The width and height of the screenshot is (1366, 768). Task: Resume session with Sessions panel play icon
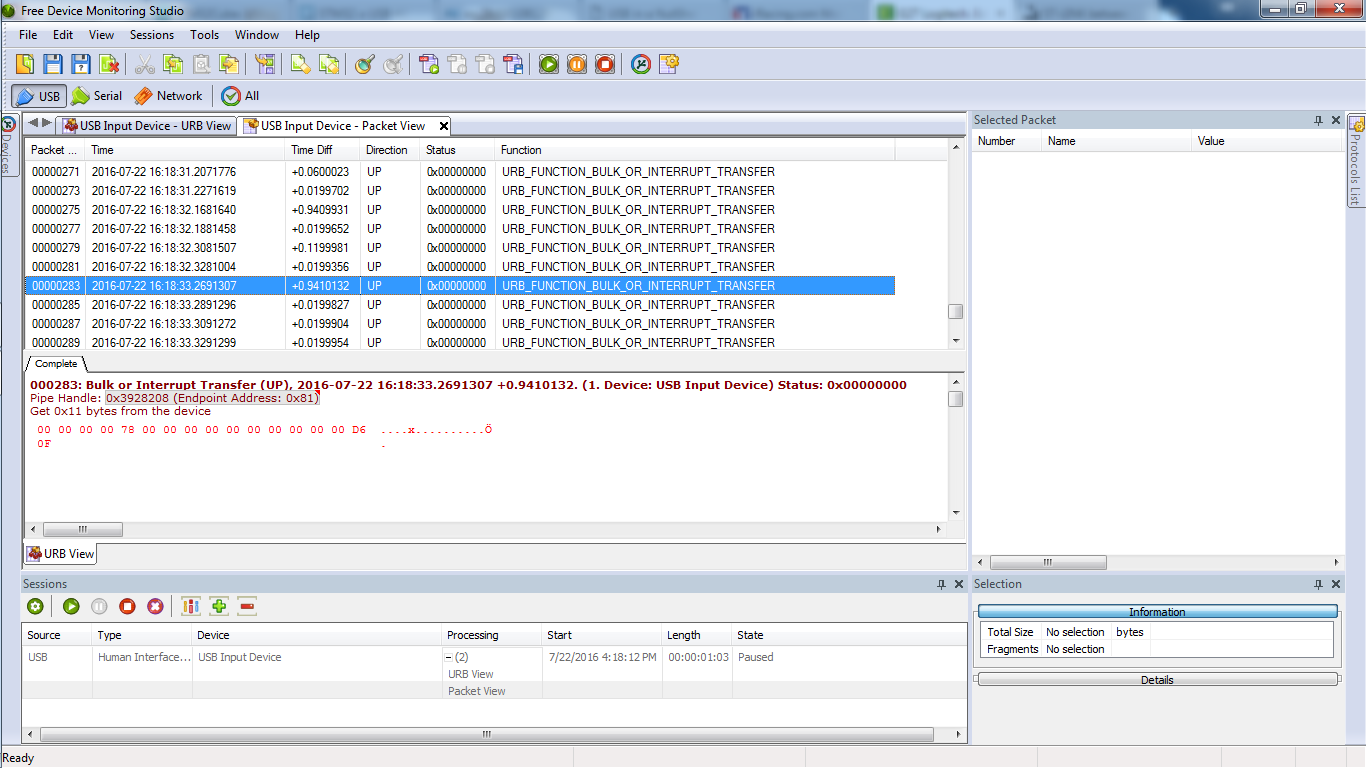tap(71, 606)
